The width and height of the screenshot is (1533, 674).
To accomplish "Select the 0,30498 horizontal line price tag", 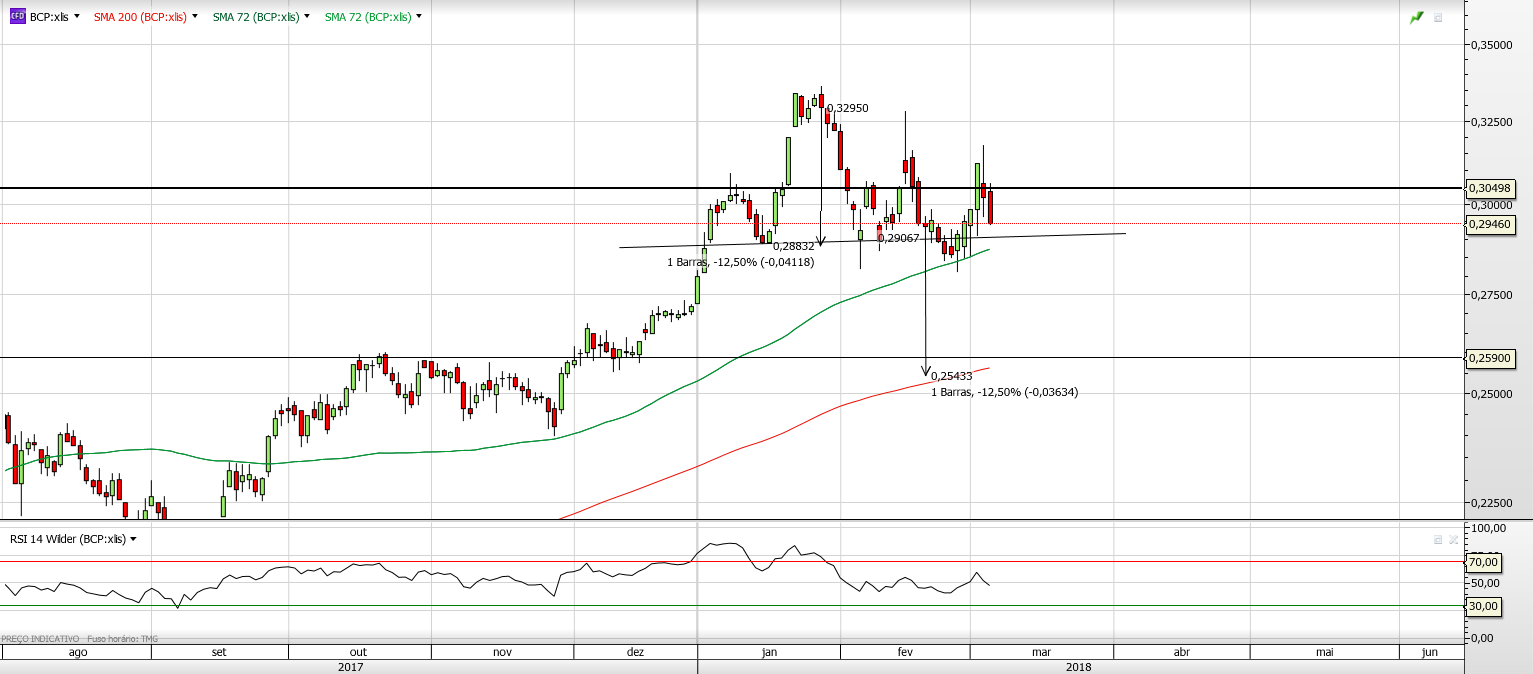I will click(x=1491, y=188).
